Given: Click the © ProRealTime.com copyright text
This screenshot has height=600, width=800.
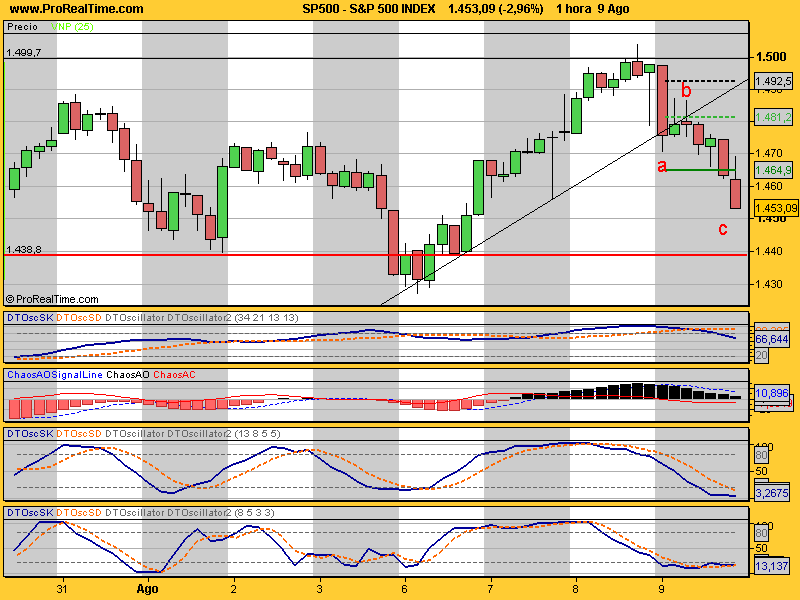Looking at the screenshot, I should click(x=52, y=299).
